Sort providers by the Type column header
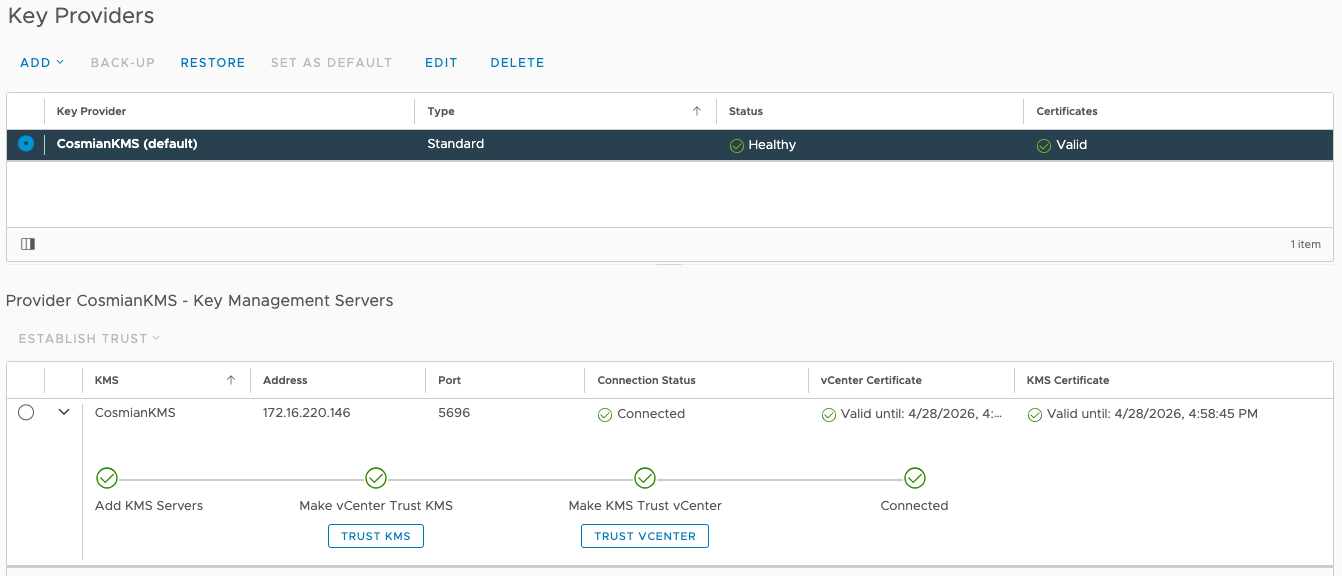This screenshot has width=1342, height=576. point(441,111)
